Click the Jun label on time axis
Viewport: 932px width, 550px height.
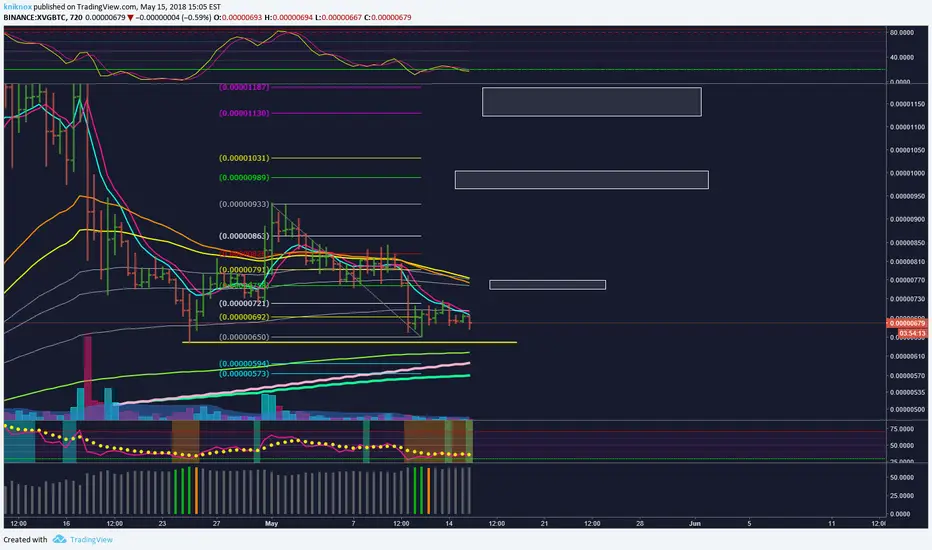(x=694, y=523)
